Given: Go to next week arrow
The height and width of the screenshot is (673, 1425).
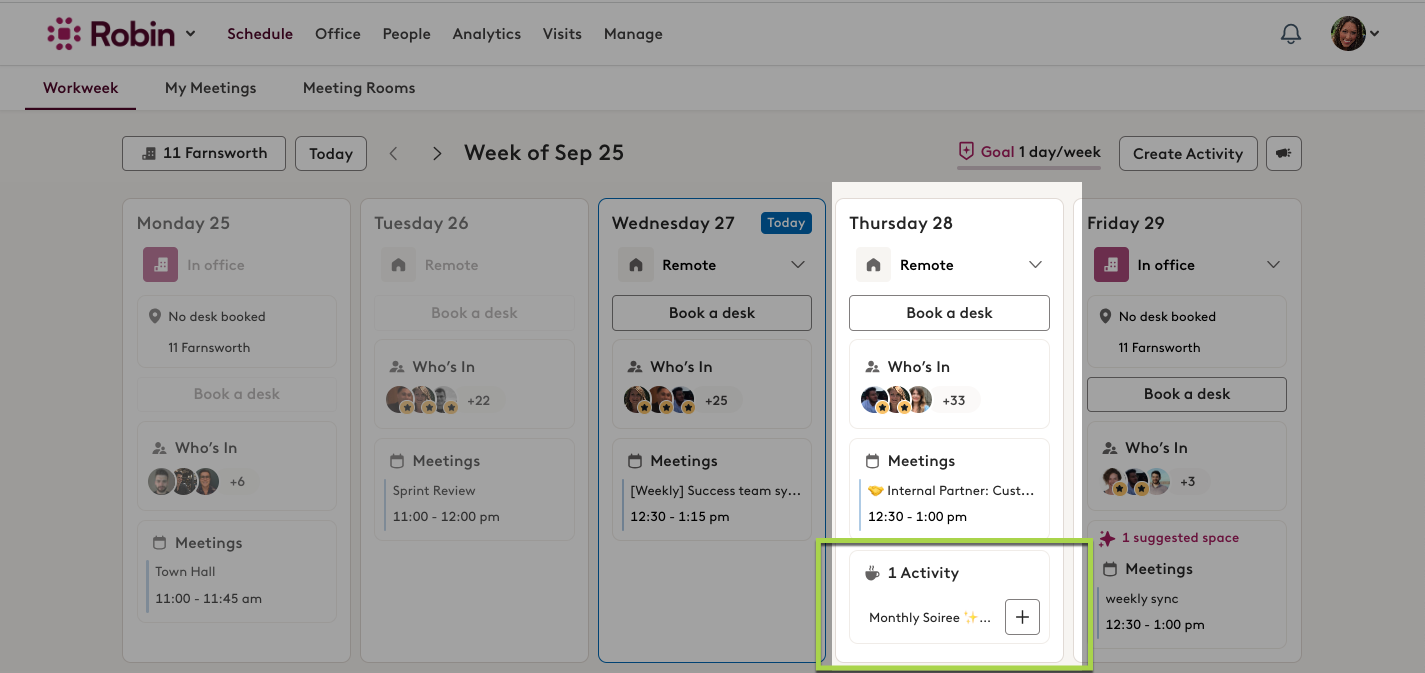Looking at the screenshot, I should (437, 153).
